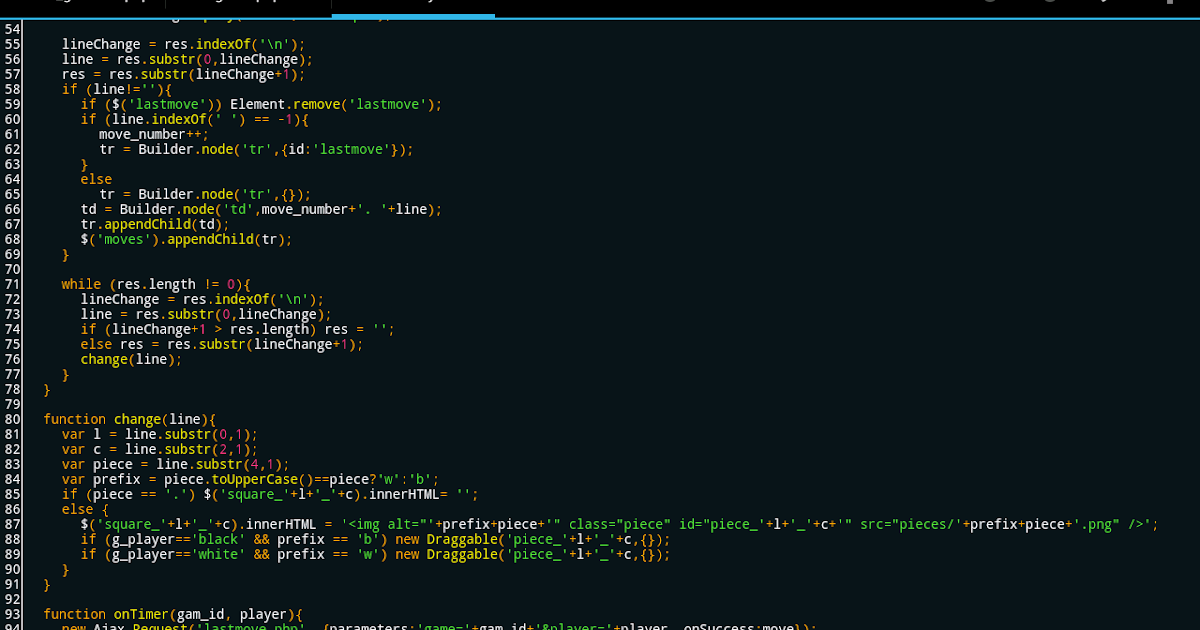This screenshot has height=630, width=1200.
Task: Switch to the second tab in the top bar
Action: (245, 5)
